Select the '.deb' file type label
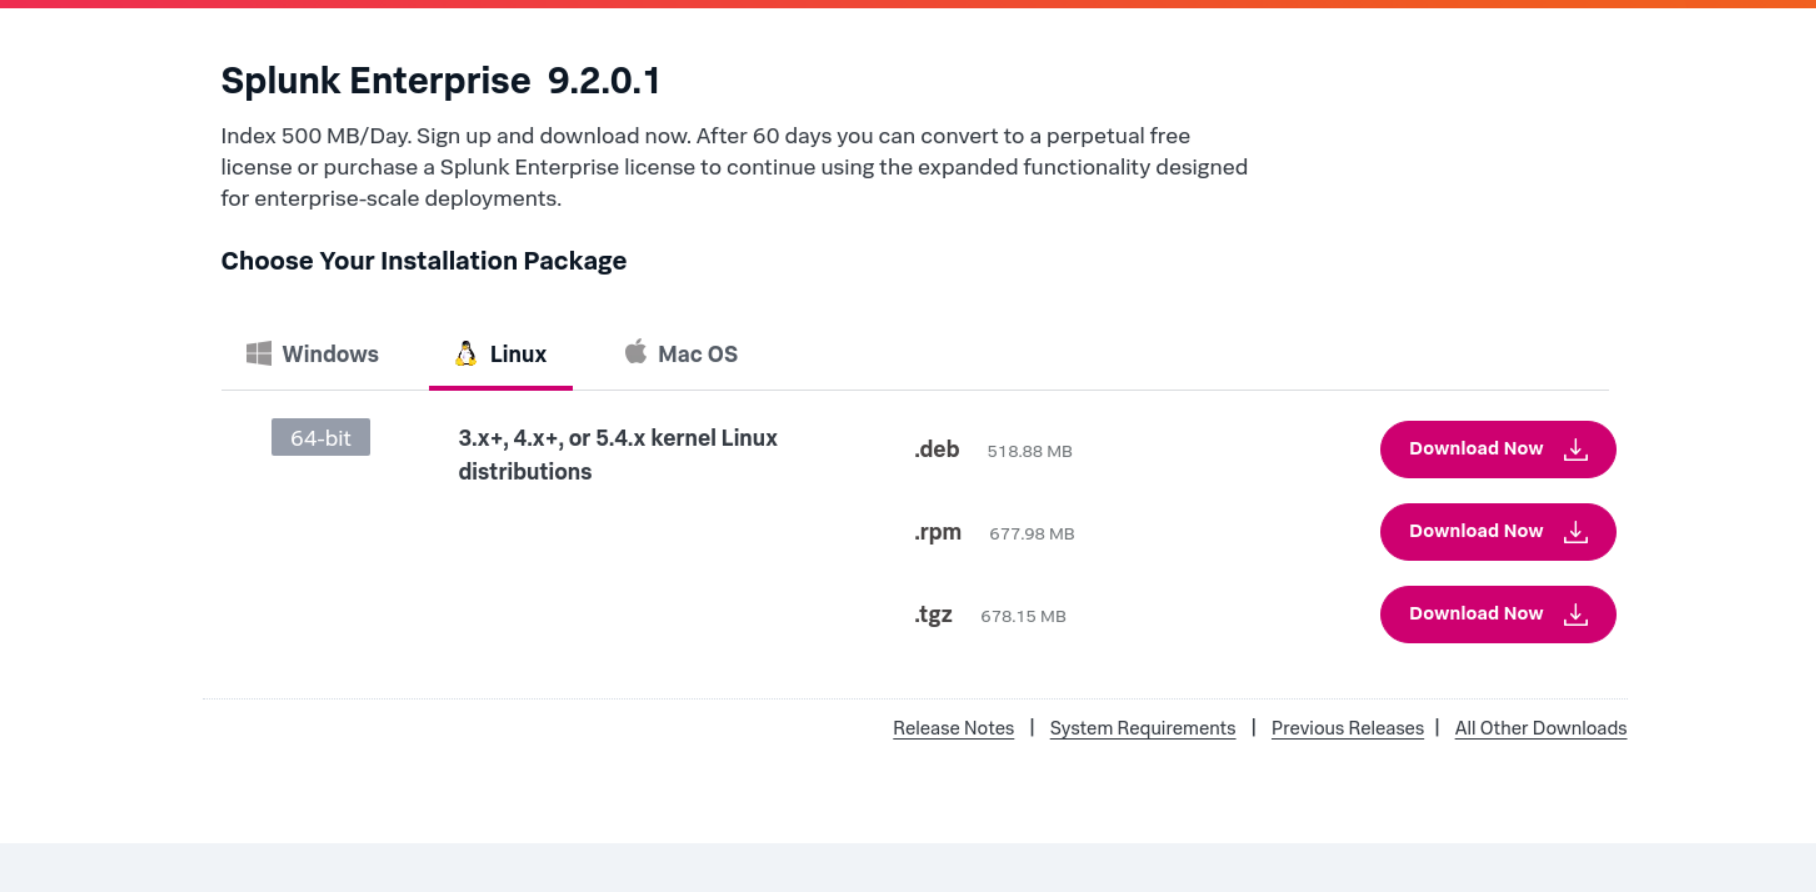The width and height of the screenshot is (1816, 892). point(937,450)
